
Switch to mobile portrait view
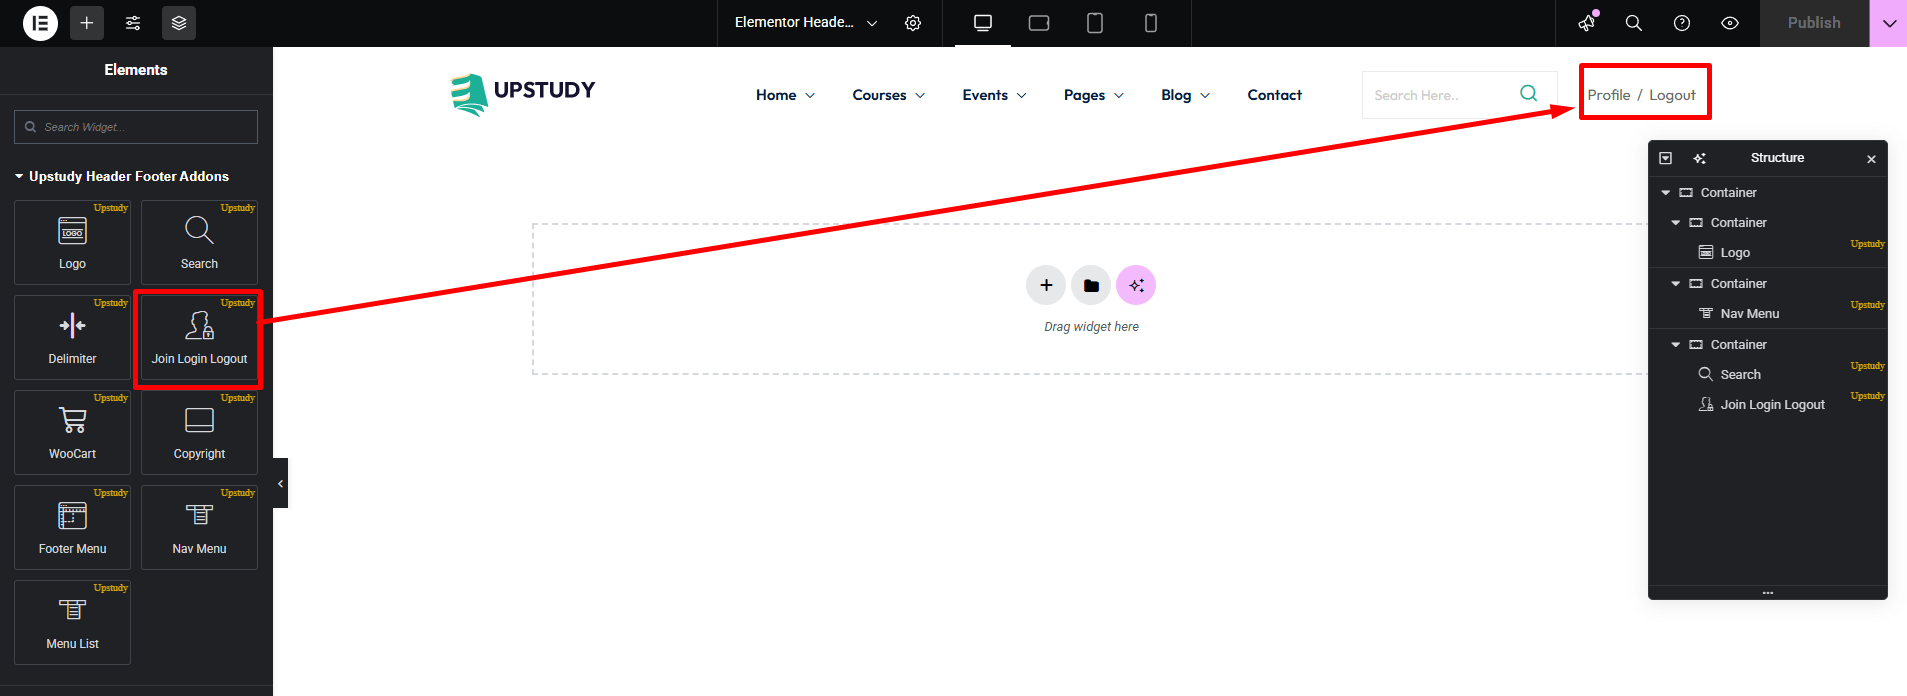coord(1151,23)
